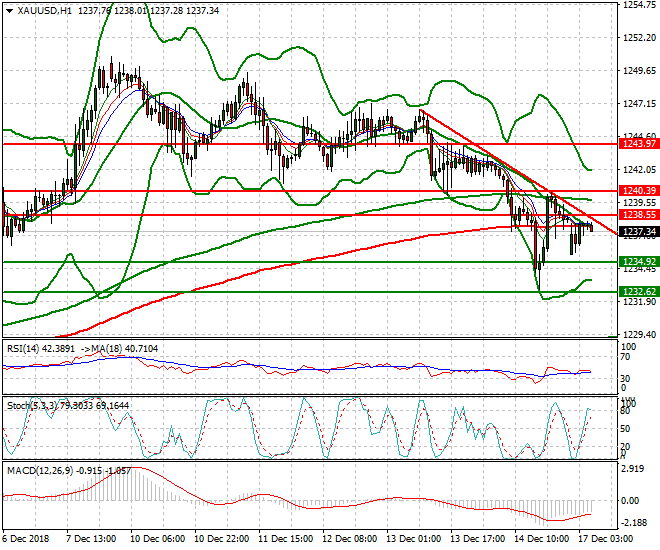Click the small triangle before XAUUSD,H1 title
The image size is (660, 550).
click(9, 9)
